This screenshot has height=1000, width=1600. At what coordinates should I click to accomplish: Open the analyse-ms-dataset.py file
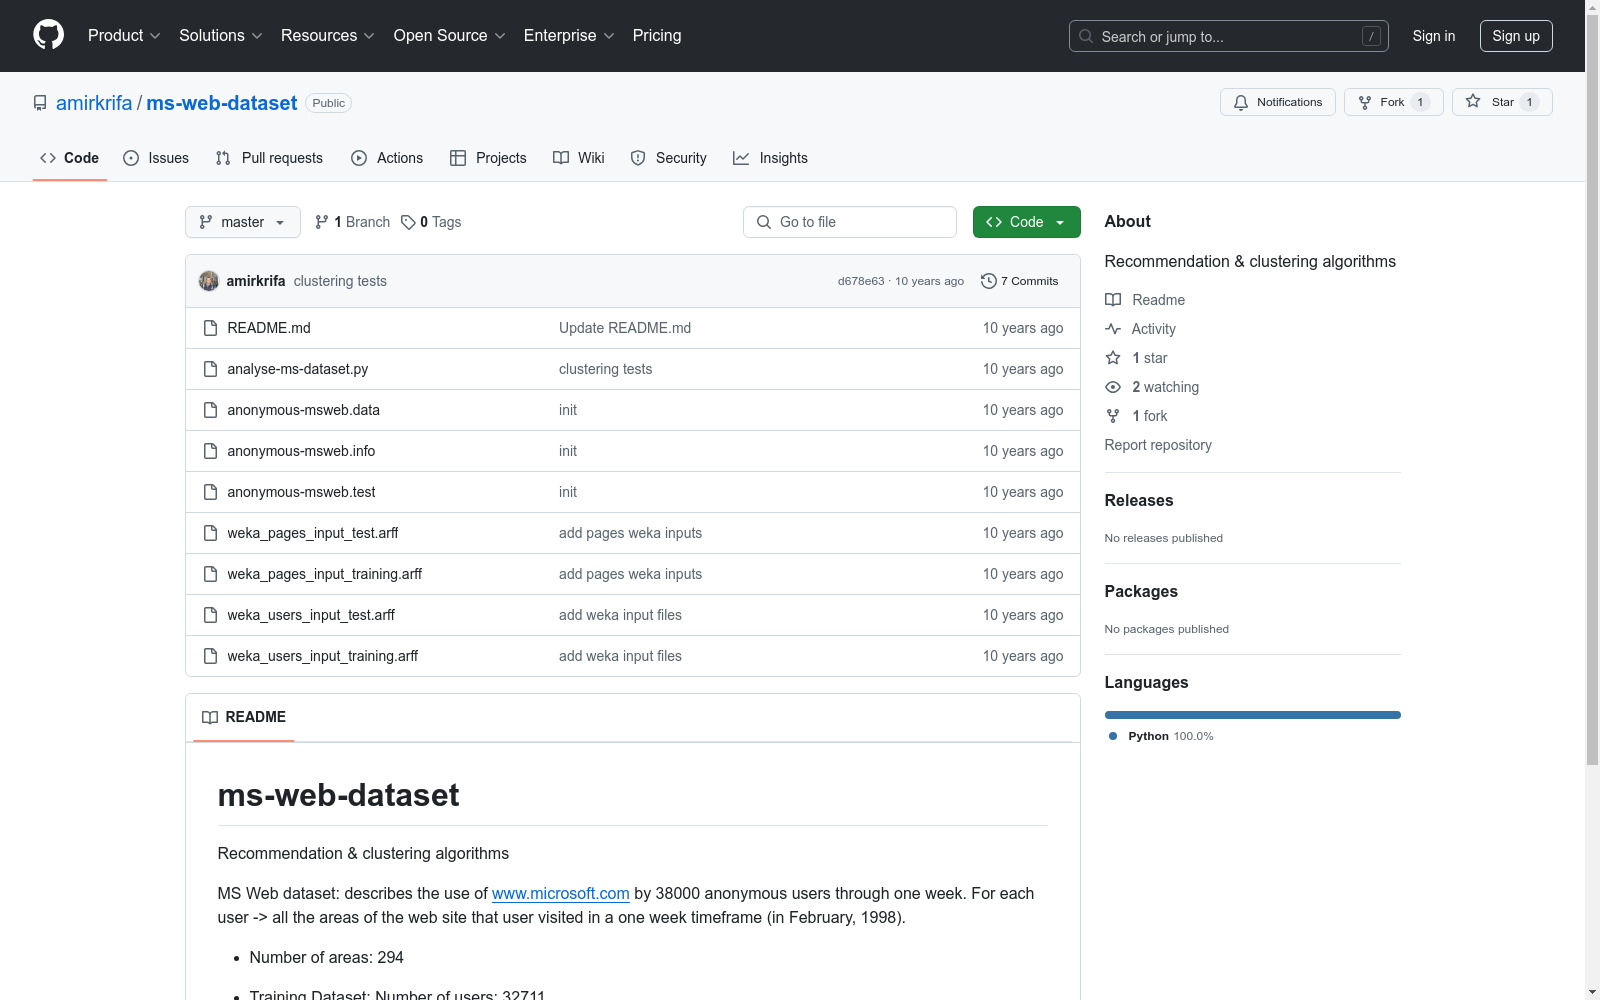click(x=298, y=369)
